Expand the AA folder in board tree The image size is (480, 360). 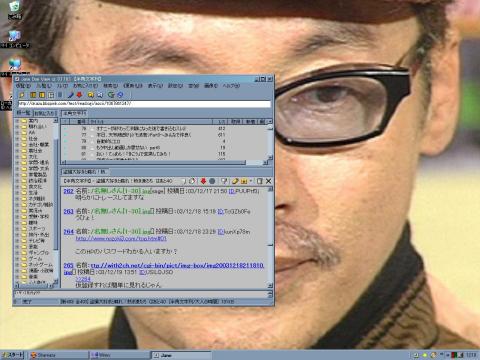(17, 133)
